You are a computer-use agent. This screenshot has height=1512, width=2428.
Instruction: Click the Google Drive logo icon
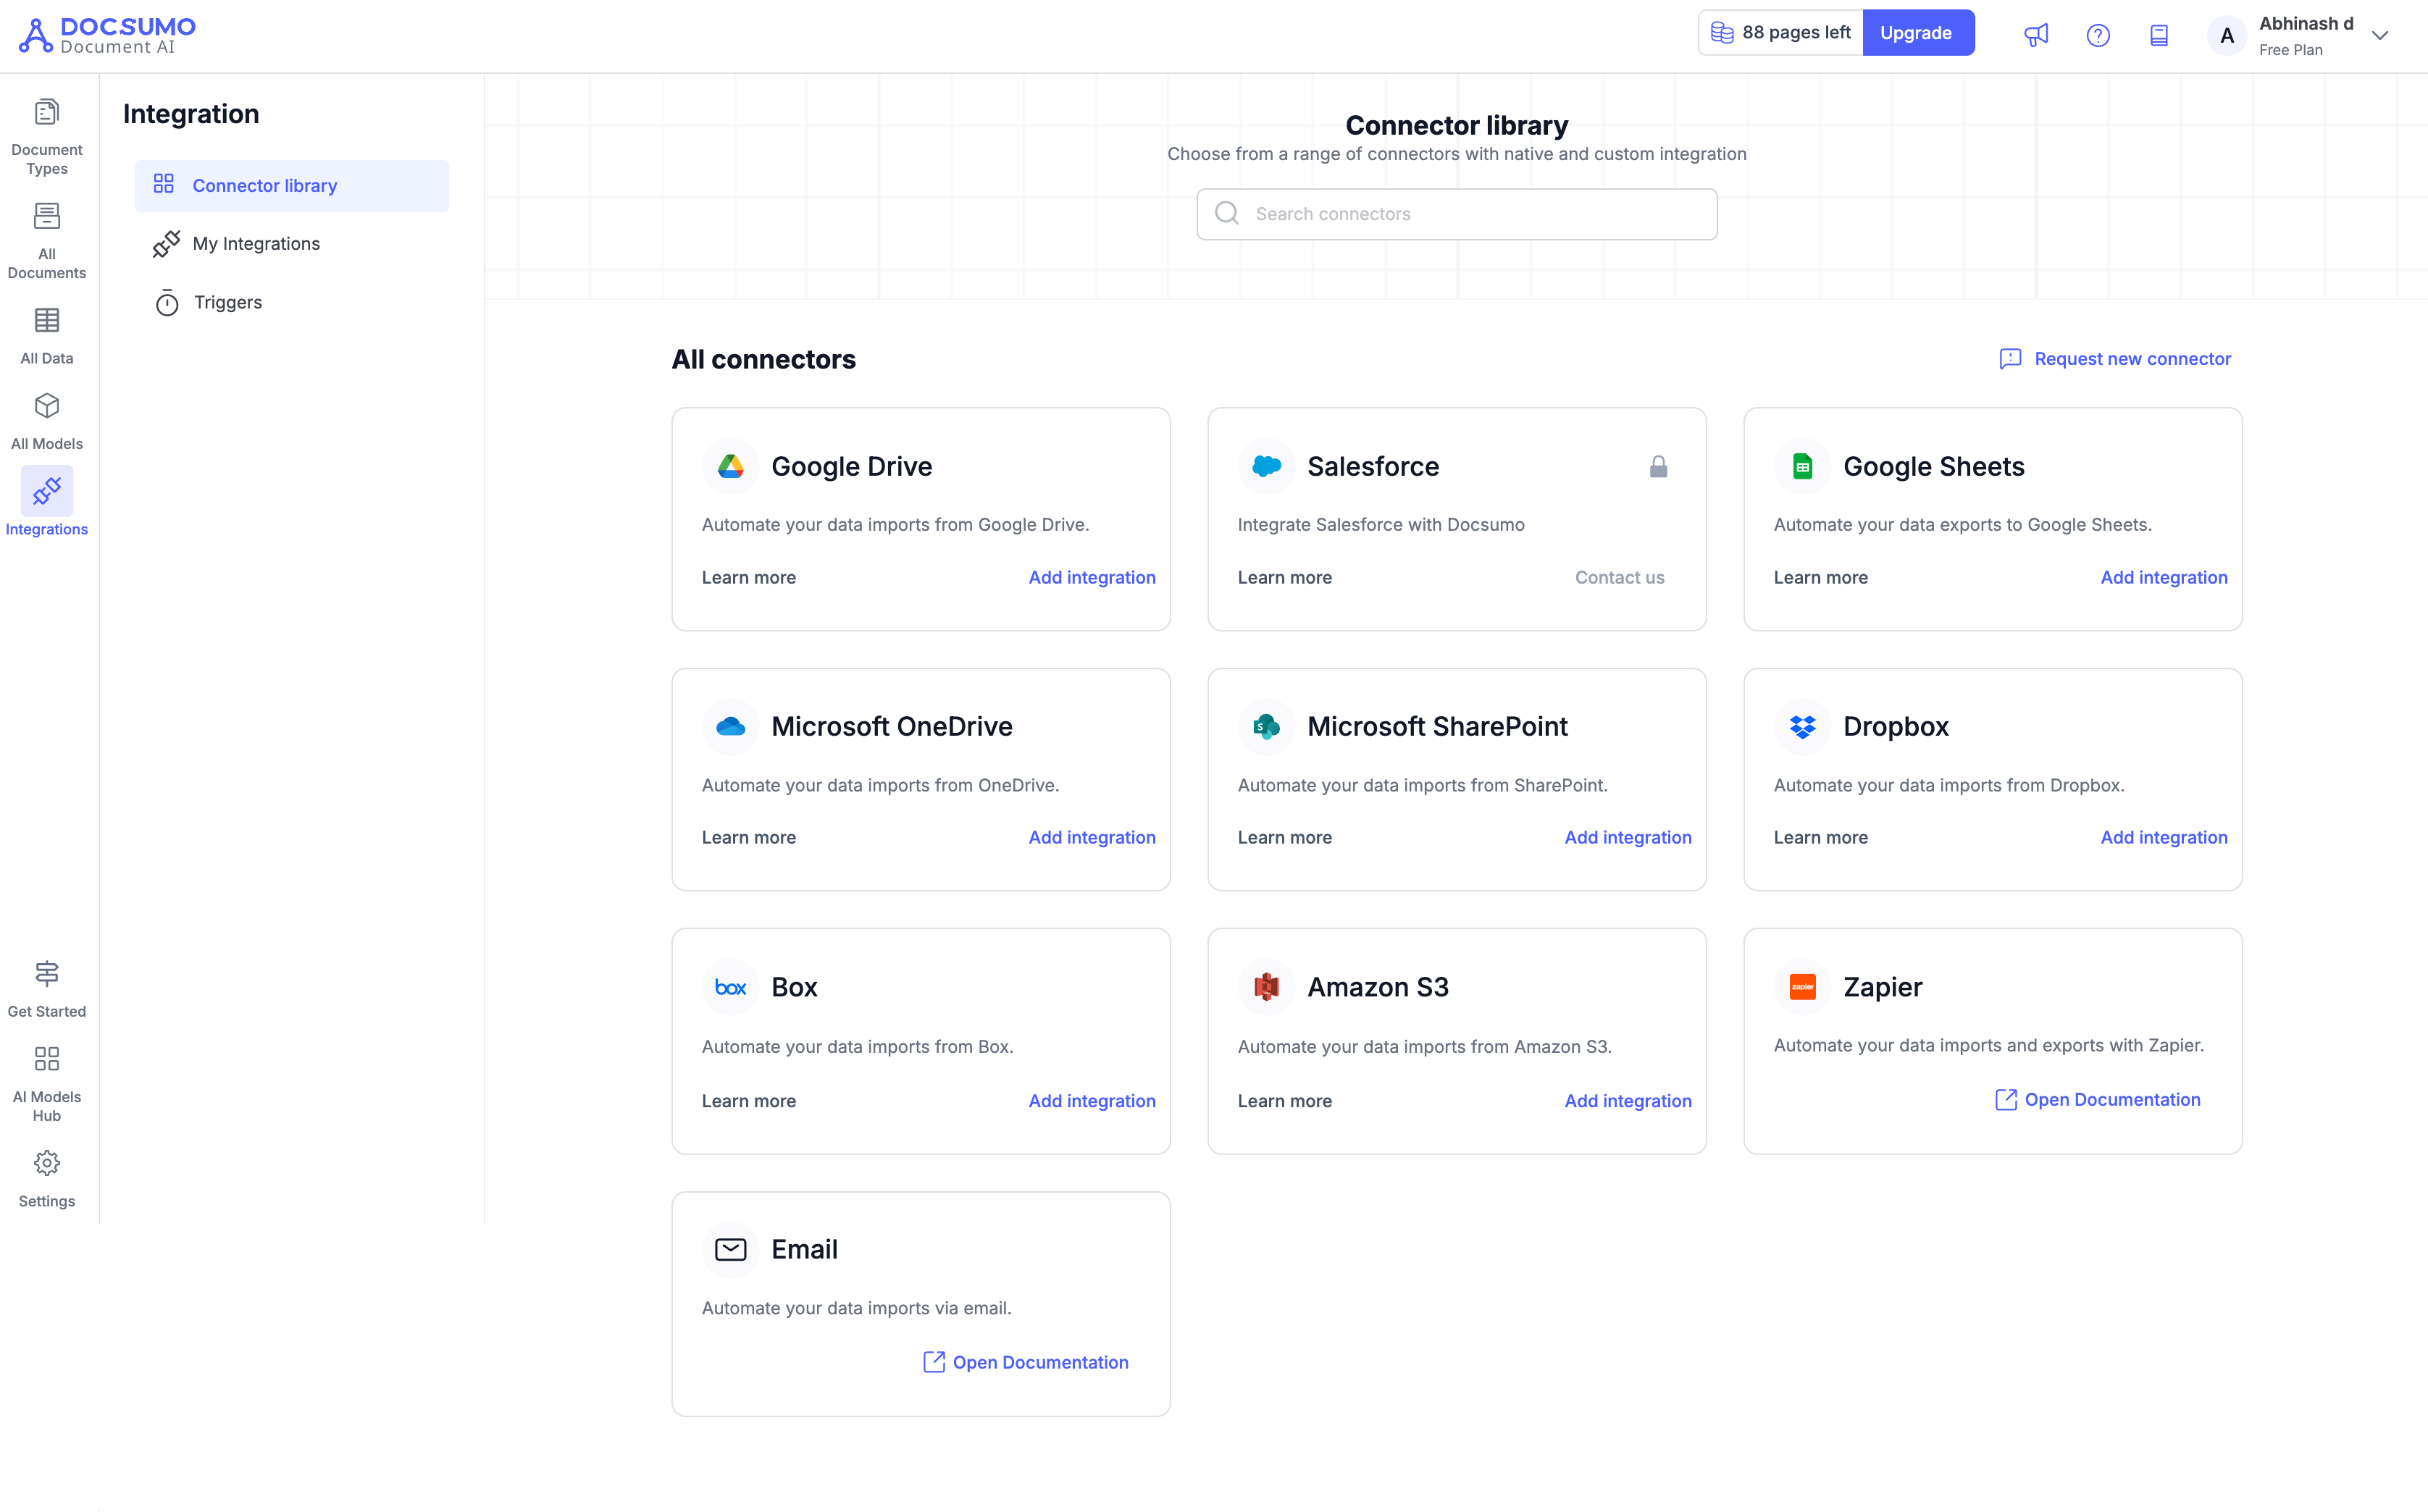coord(730,466)
